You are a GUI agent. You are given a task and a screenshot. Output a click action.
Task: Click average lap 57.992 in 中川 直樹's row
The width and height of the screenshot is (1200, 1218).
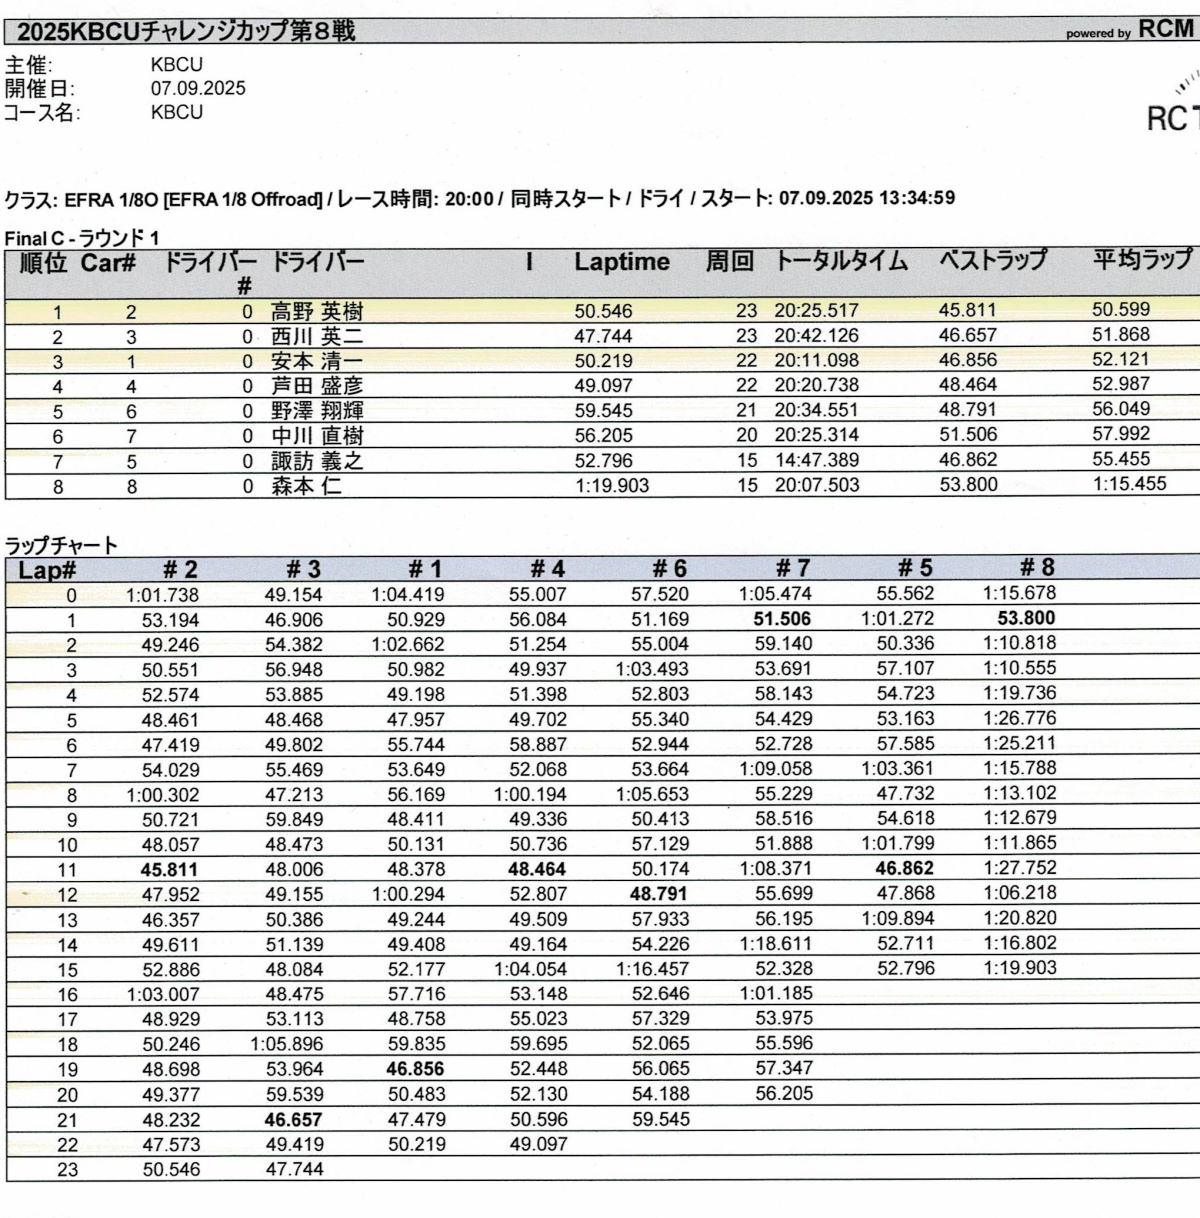(x=1121, y=434)
